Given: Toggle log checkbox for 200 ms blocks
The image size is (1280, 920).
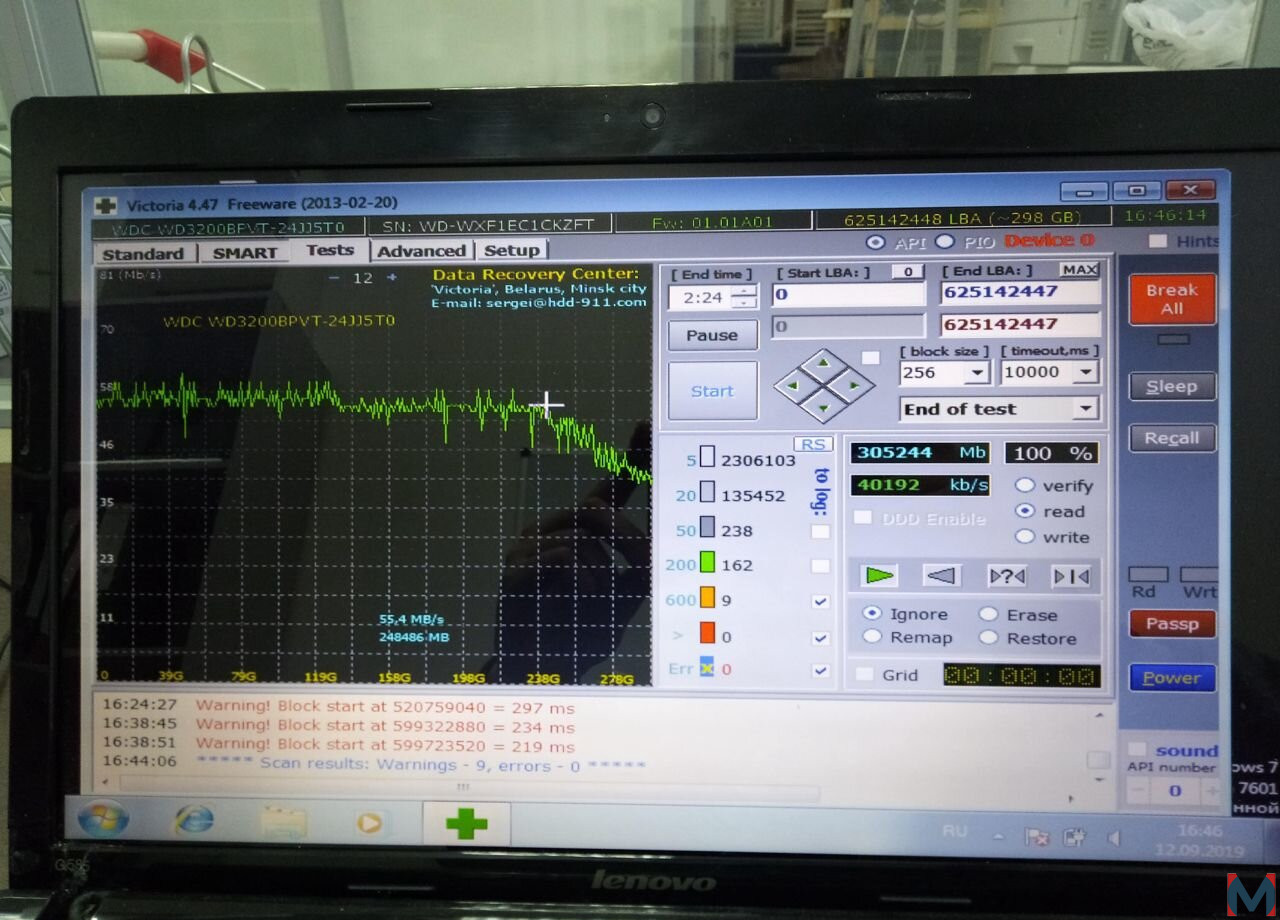Looking at the screenshot, I should tap(821, 566).
